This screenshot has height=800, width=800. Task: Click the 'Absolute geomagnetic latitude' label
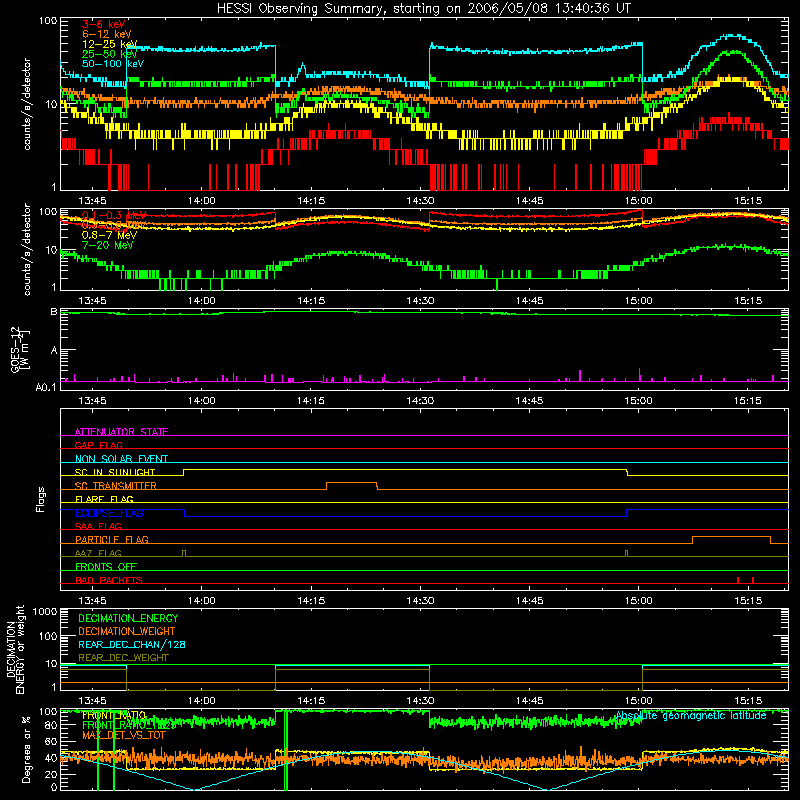click(x=691, y=715)
